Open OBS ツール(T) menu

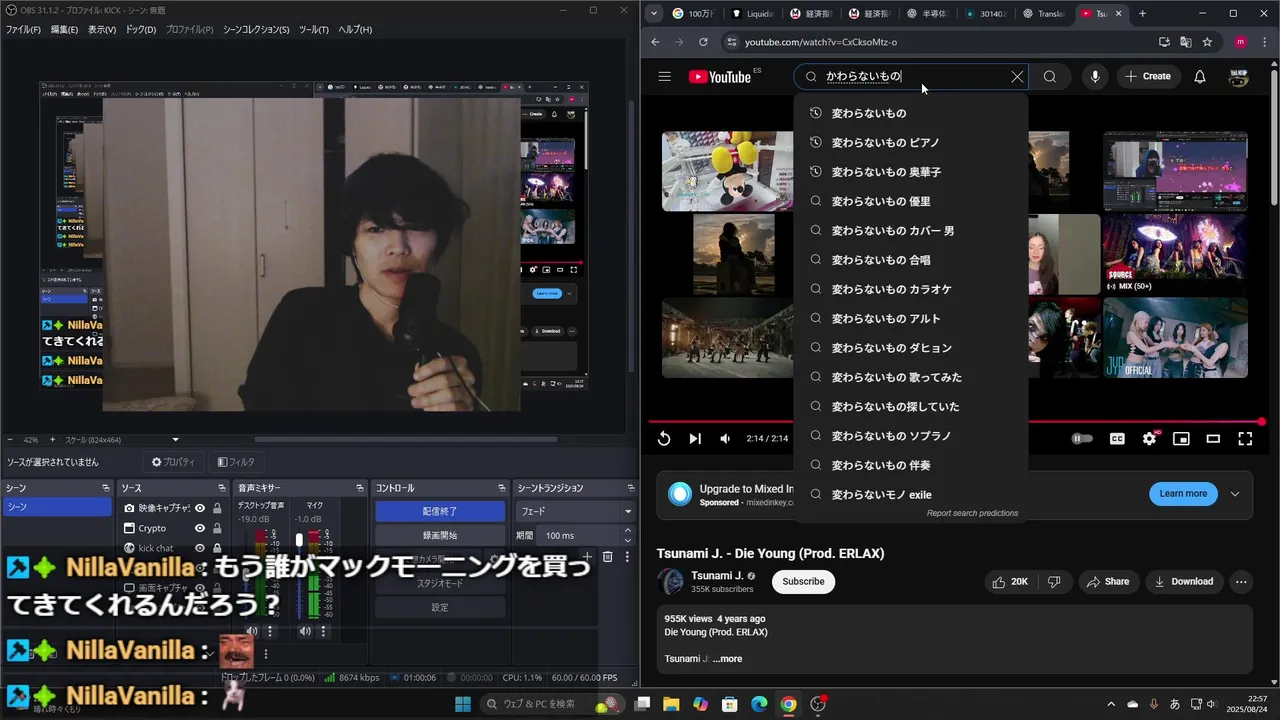pyautogui.click(x=313, y=29)
